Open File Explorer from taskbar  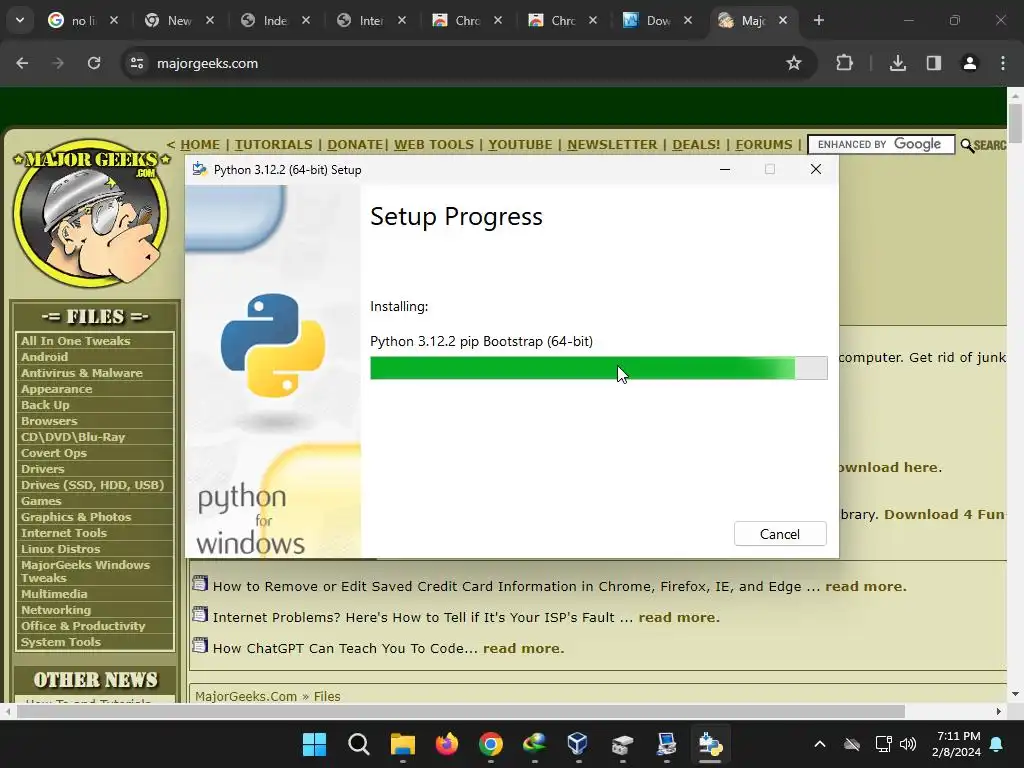pyautogui.click(x=403, y=744)
